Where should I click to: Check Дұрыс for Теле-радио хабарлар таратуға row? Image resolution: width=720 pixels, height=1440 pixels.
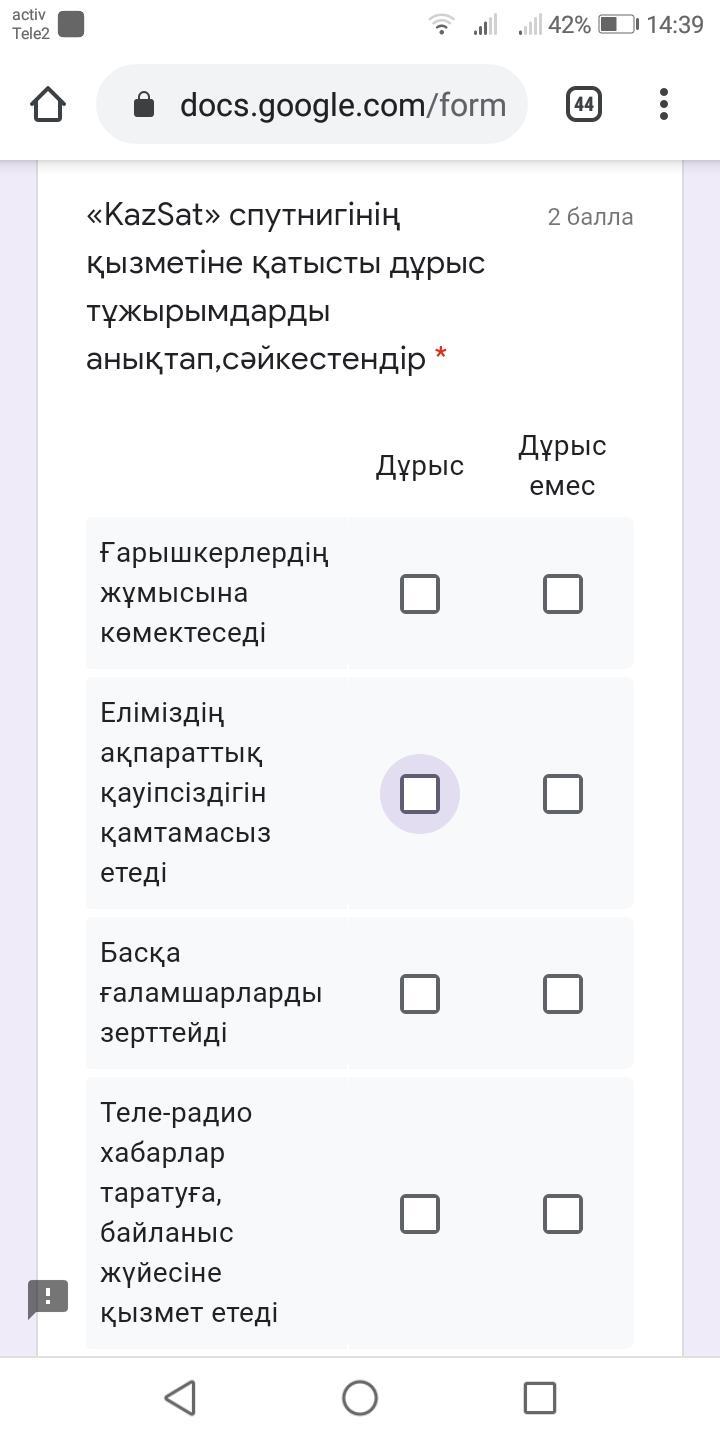click(x=420, y=1214)
